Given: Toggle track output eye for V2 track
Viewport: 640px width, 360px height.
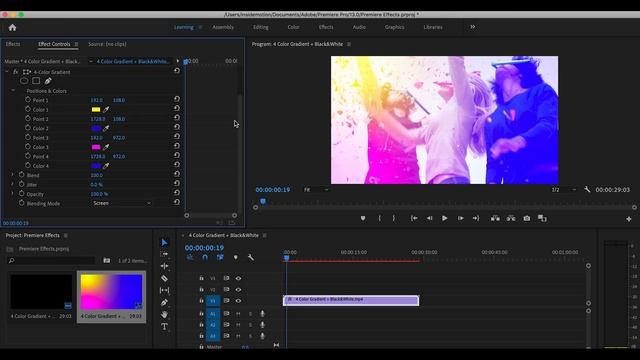Looking at the screenshot, I should point(238,289).
